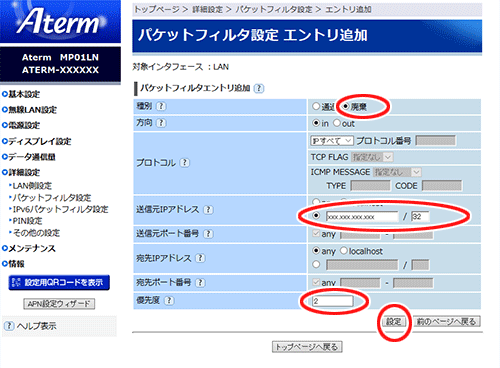Select out direction radio button

(x=337, y=123)
